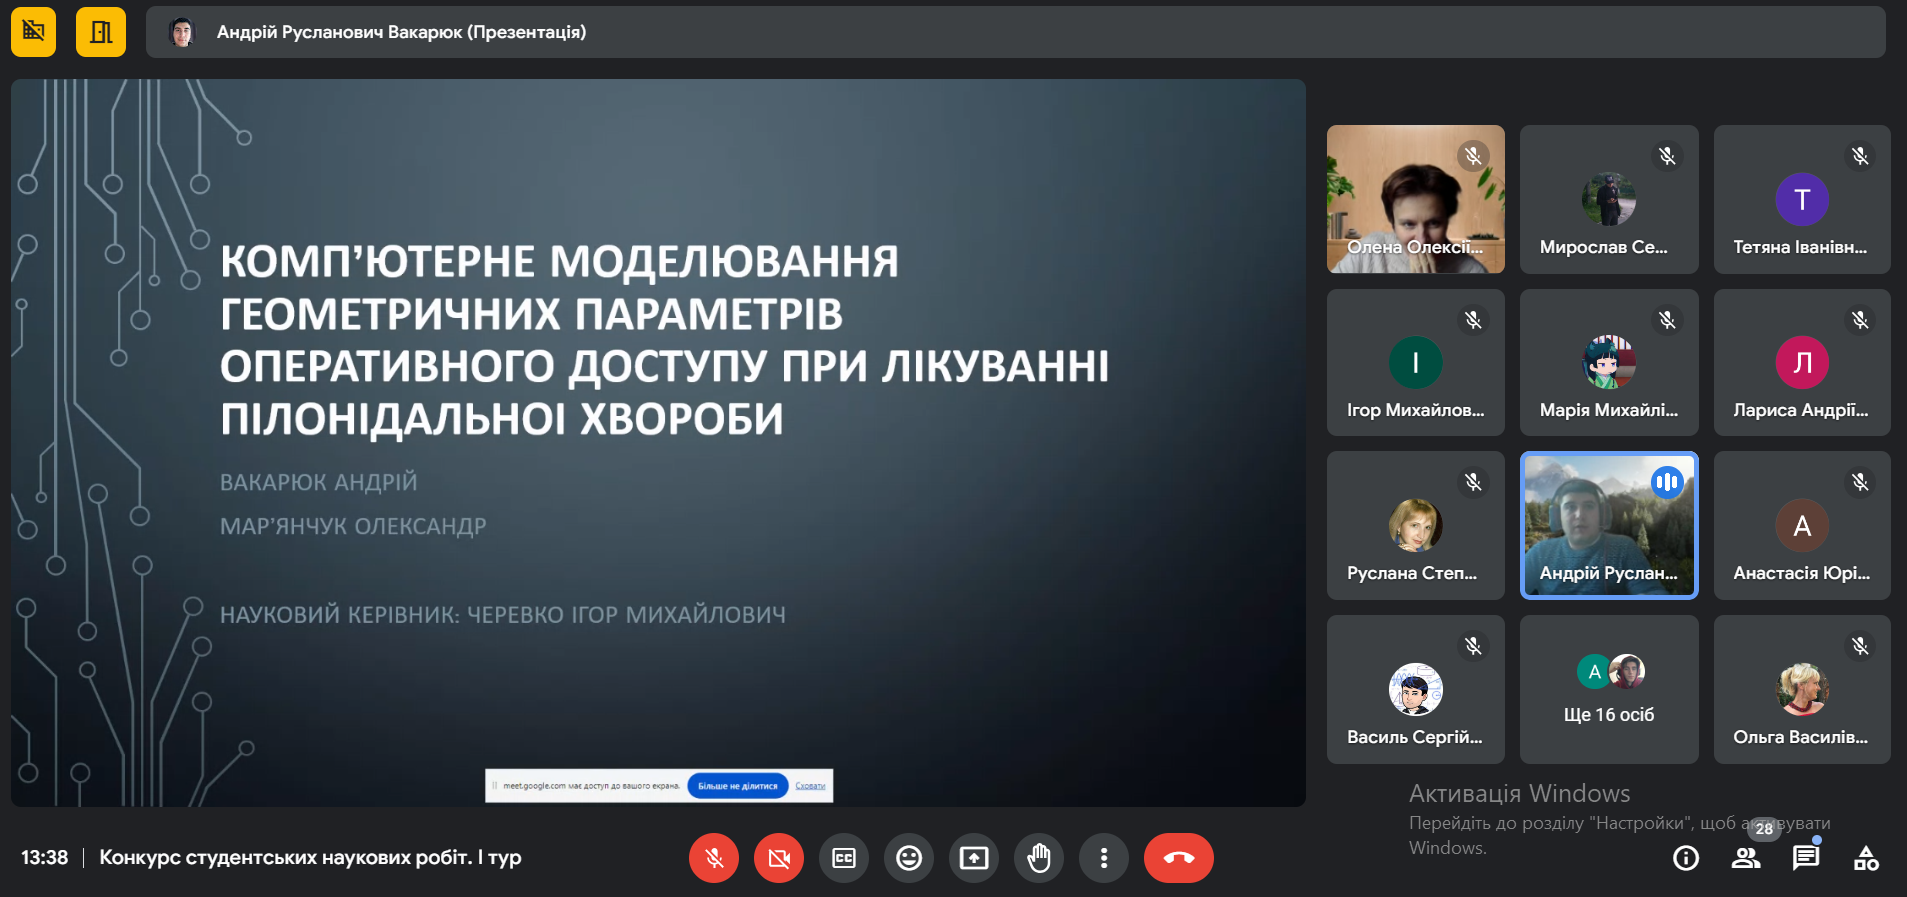Select Ігор Михайлов... participant tile

tap(1415, 362)
